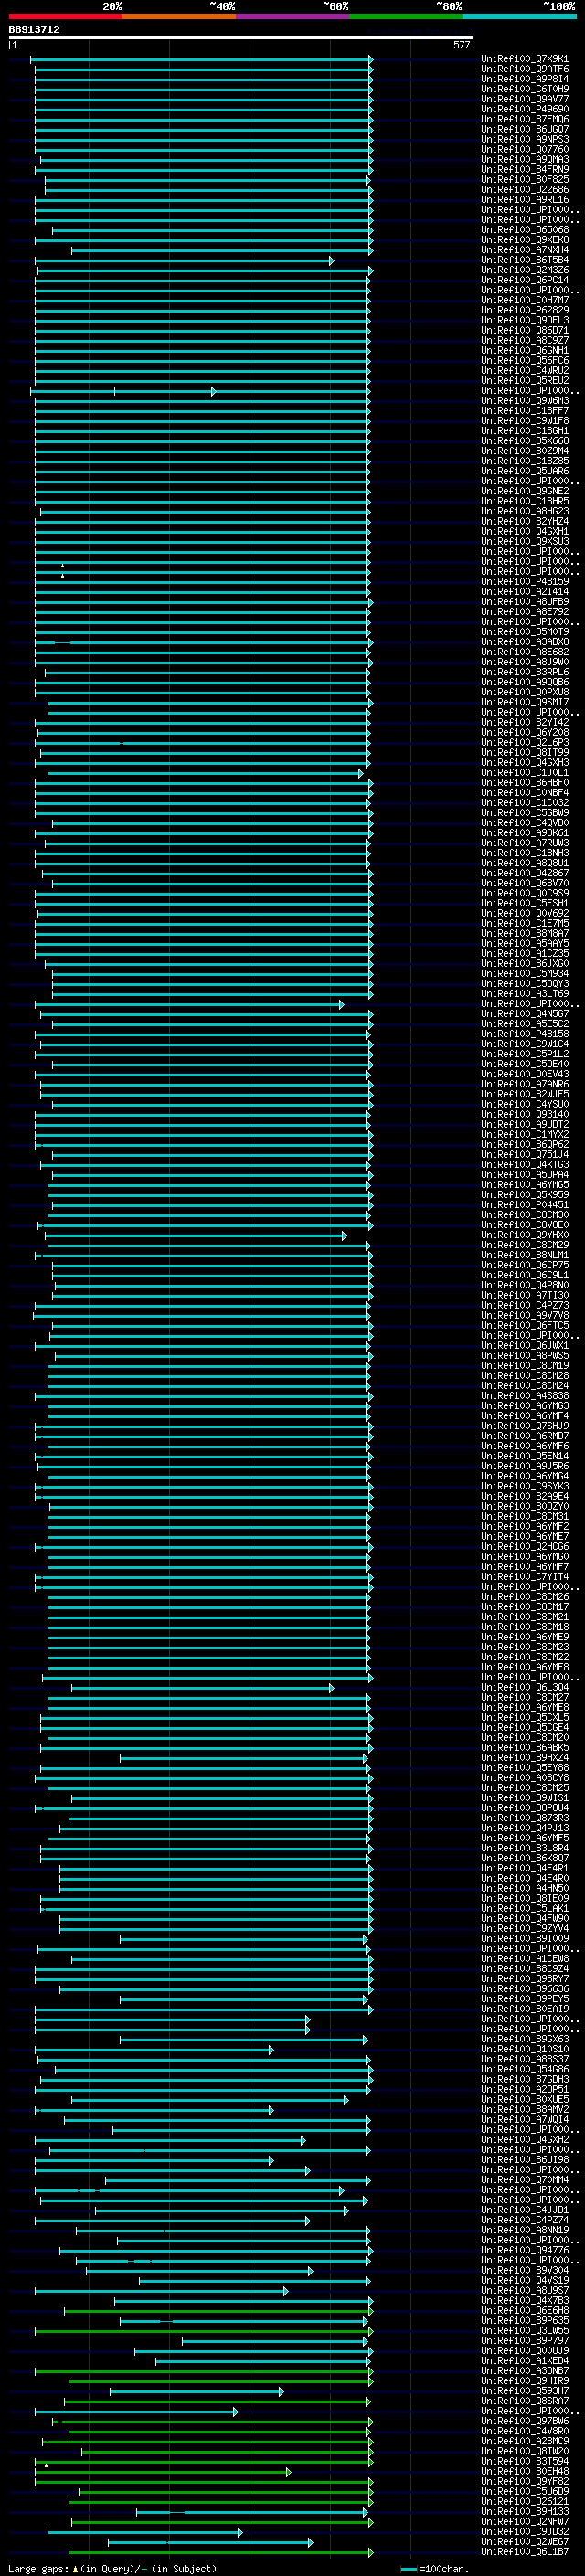The height and width of the screenshot is (2576, 585).
Task: Open hit UniRef100_Q9ATF6
Action: click(x=525, y=69)
